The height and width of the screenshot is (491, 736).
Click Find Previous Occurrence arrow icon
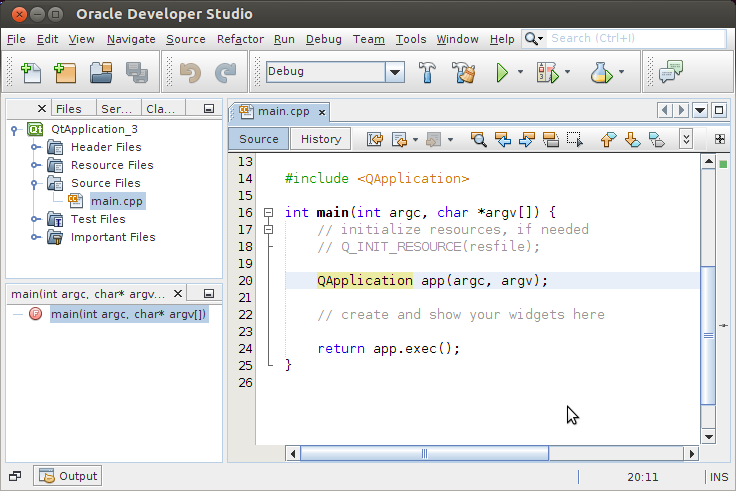click(x=503, y=139)
